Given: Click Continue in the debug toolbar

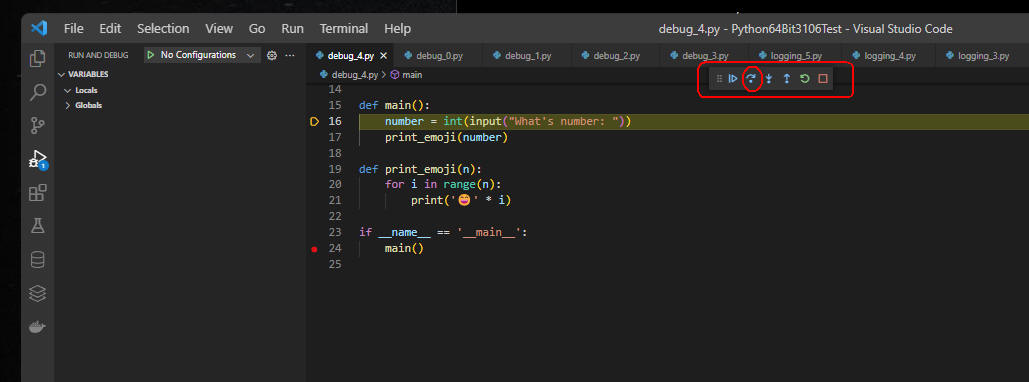Looking at the screenshot, I should [x=733, y=79].
